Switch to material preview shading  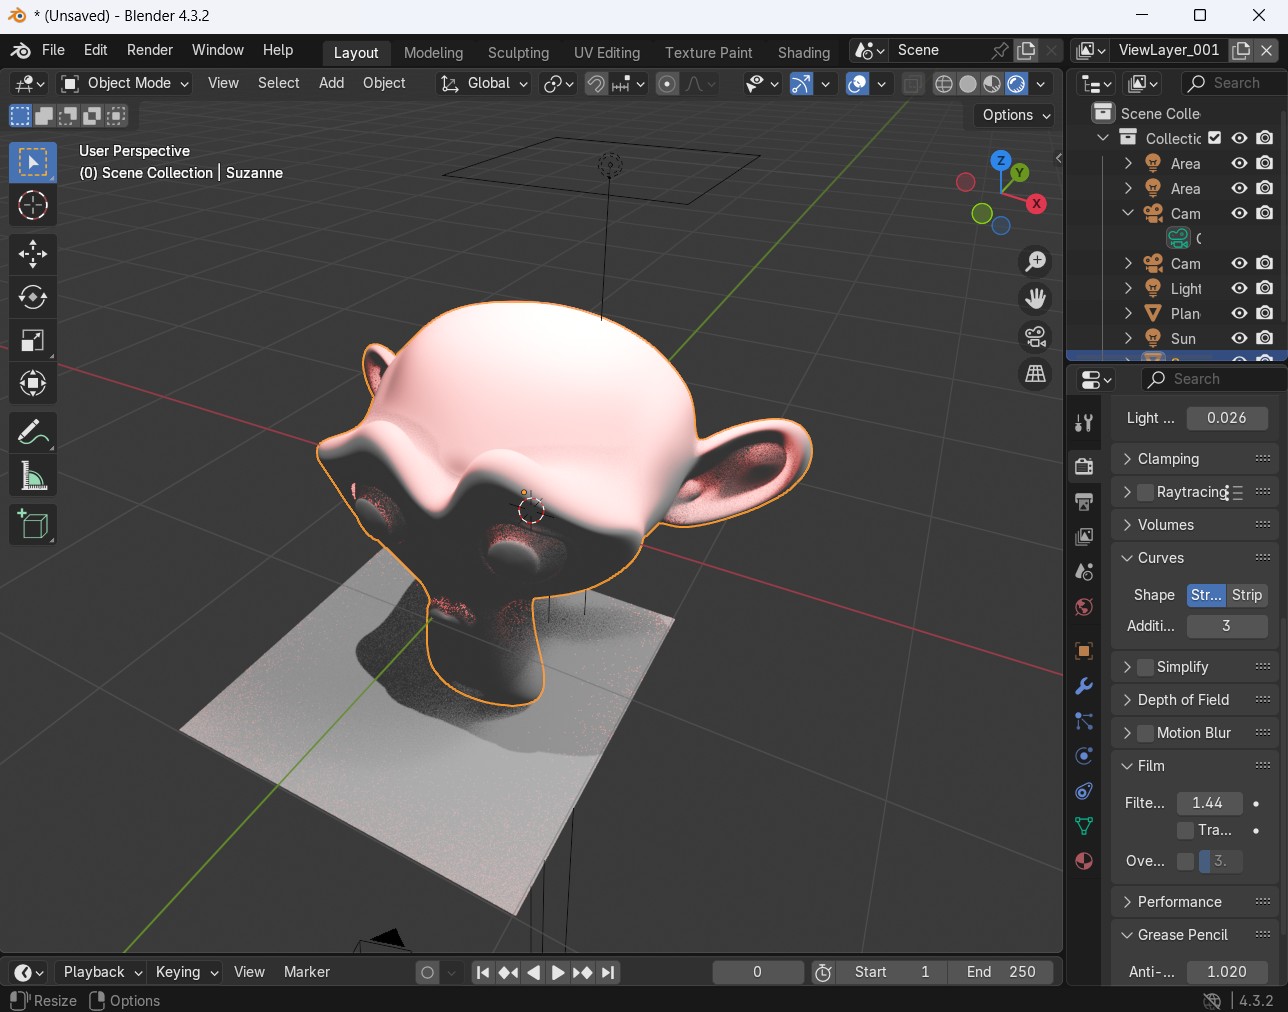992,84
